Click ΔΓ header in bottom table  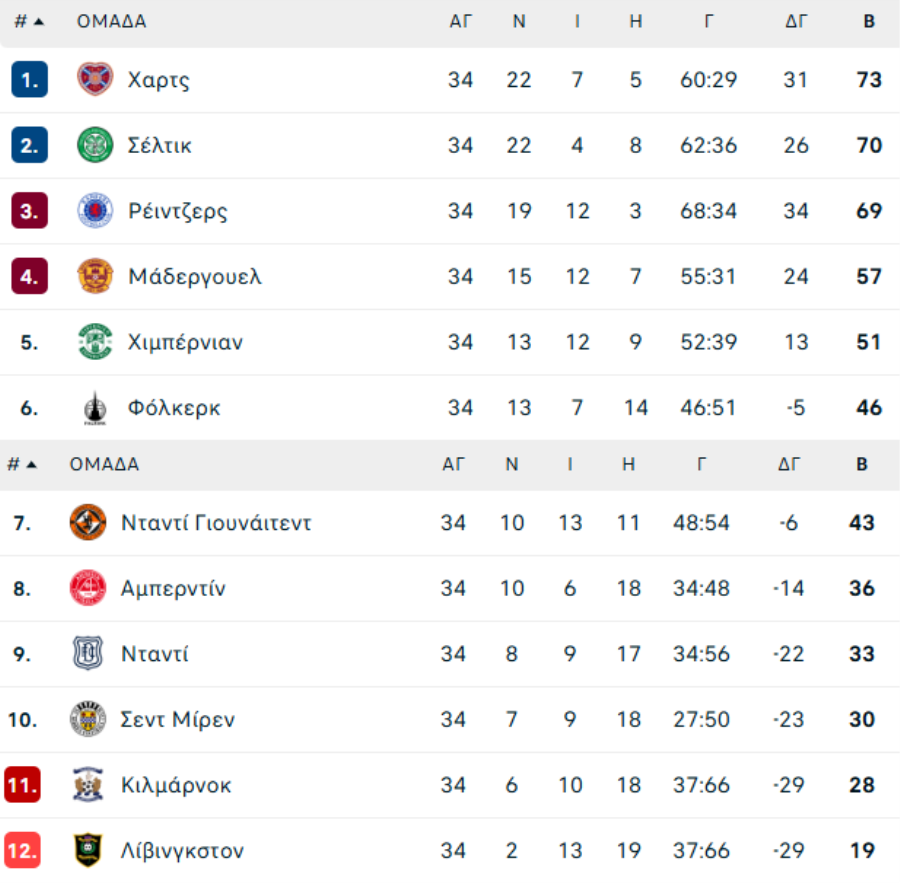coord(788,464)
